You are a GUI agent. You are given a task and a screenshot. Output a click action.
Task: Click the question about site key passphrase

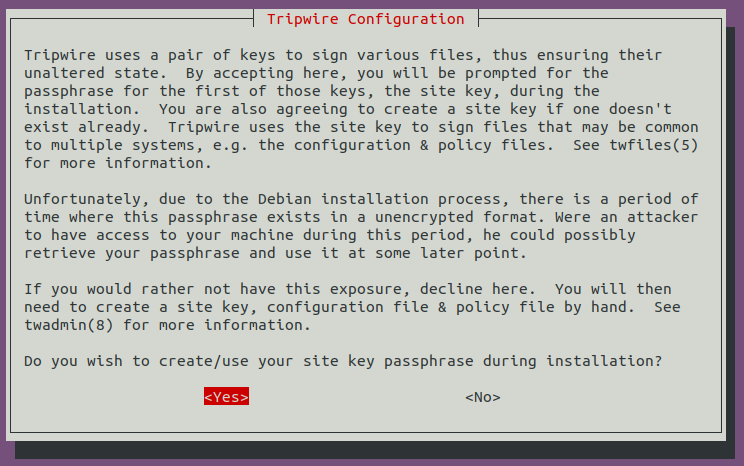tap(343, 361)
